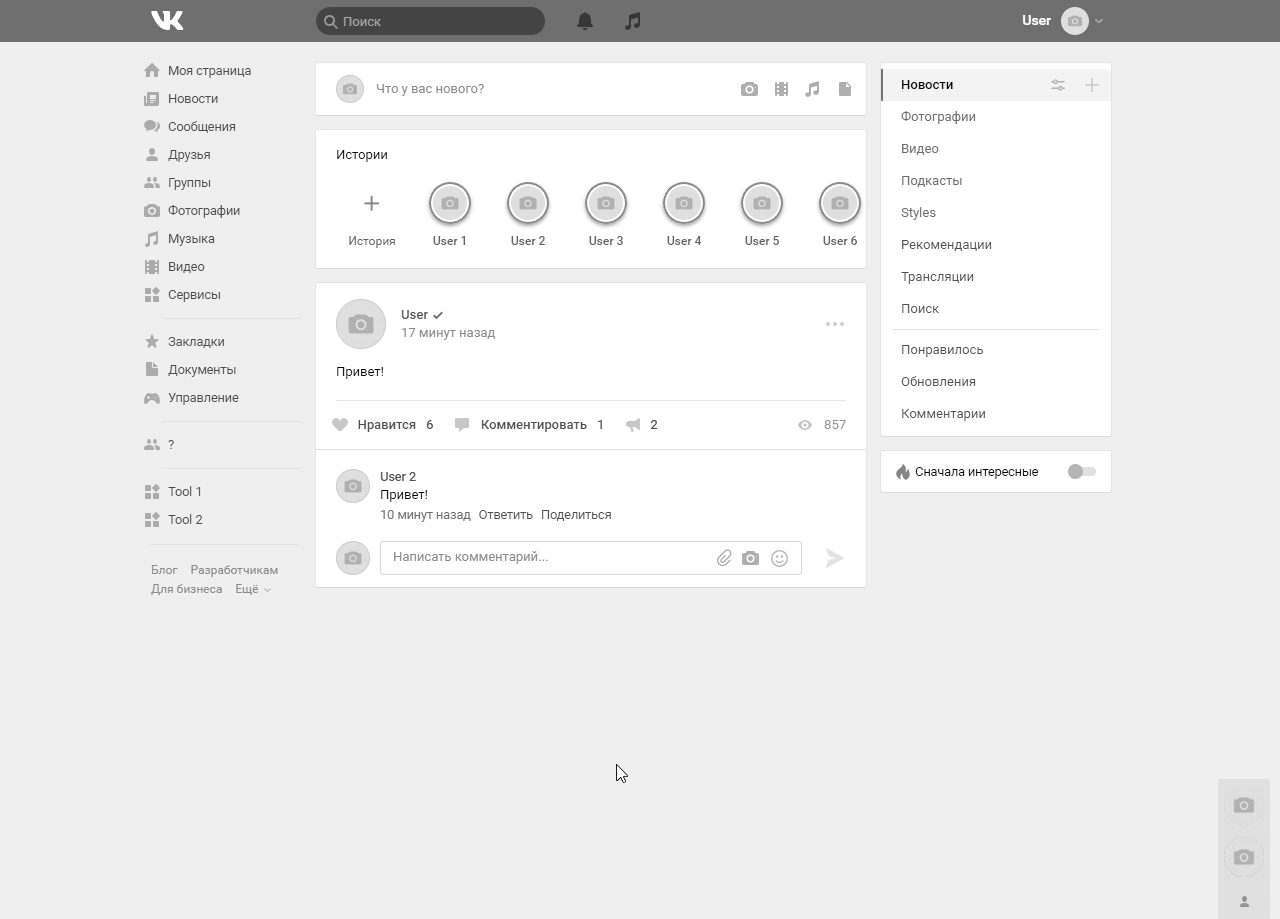Select Обновления tab in right panel
The width and height of the screenshot is (1280, 919).
click(x=996, y=382)
